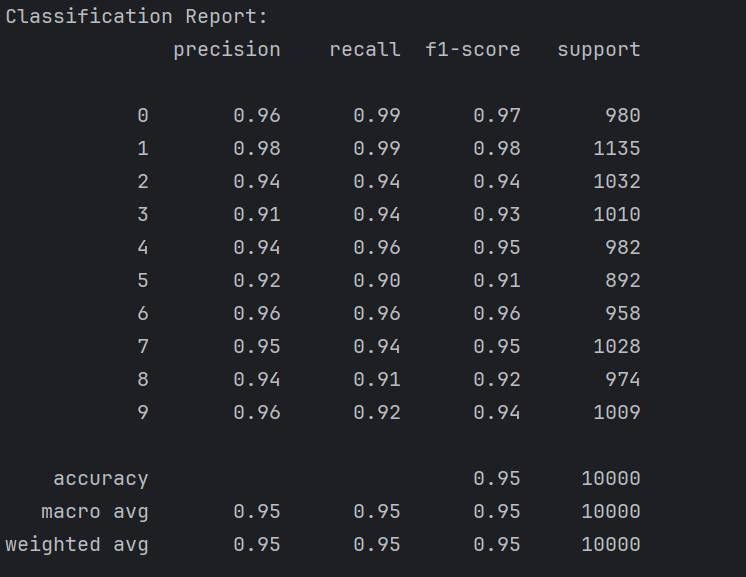Select precision value 0.91 for class 3

(x=257, y=215)
